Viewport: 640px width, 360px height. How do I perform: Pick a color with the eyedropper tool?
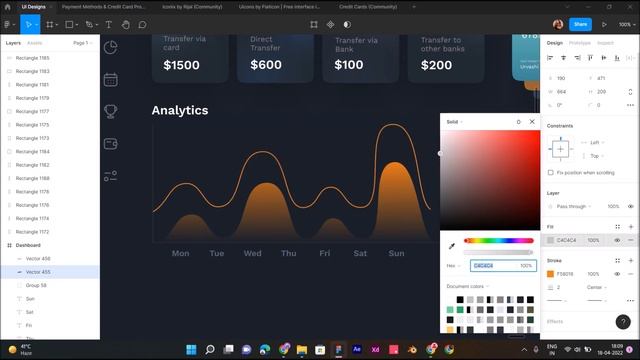click(451, 246)
